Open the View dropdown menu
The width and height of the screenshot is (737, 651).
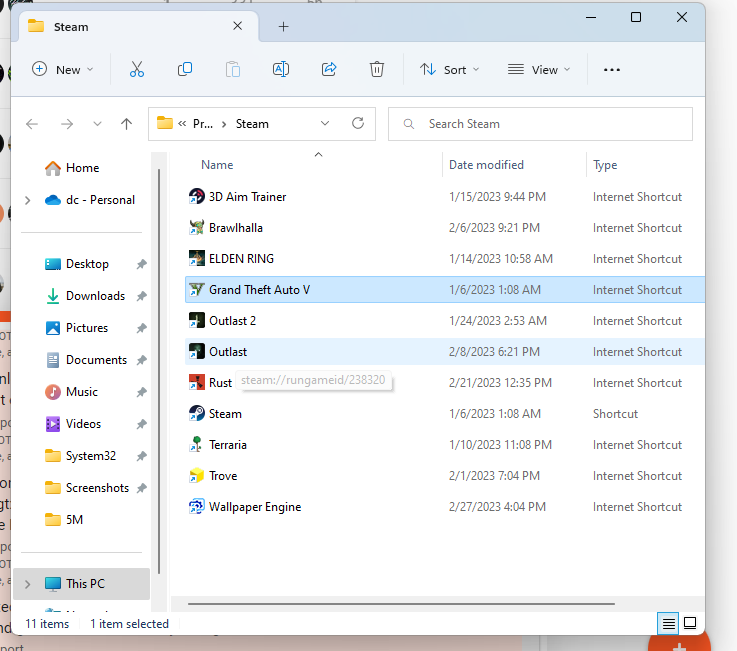[x=539, y=69]
